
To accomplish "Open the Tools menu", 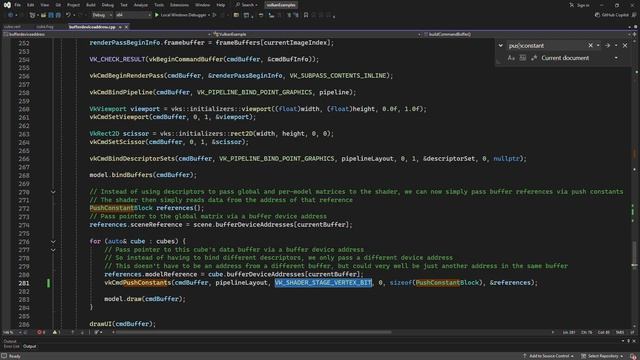I will [x=159, y=5].
